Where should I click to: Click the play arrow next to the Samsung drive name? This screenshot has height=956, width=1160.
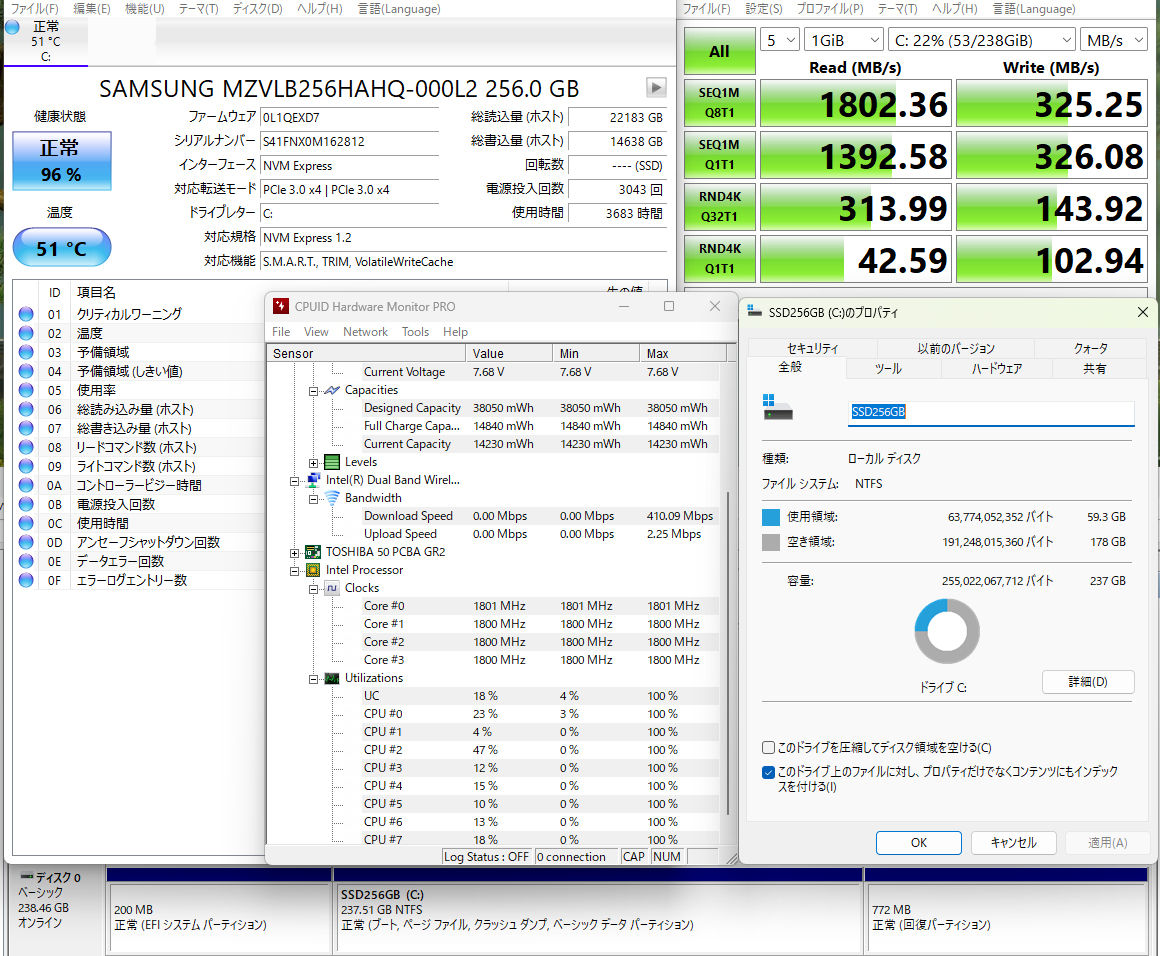click(656, 87)
